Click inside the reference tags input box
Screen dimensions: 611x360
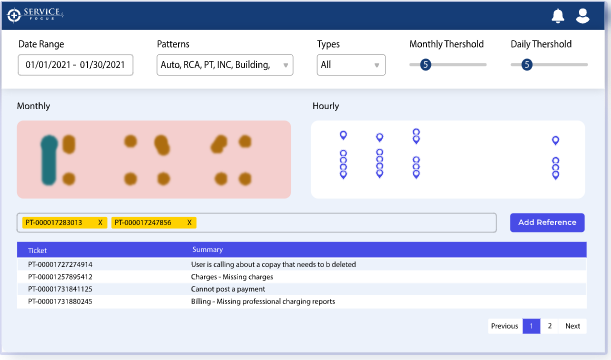pyautogui.click(x=256, y=222)
